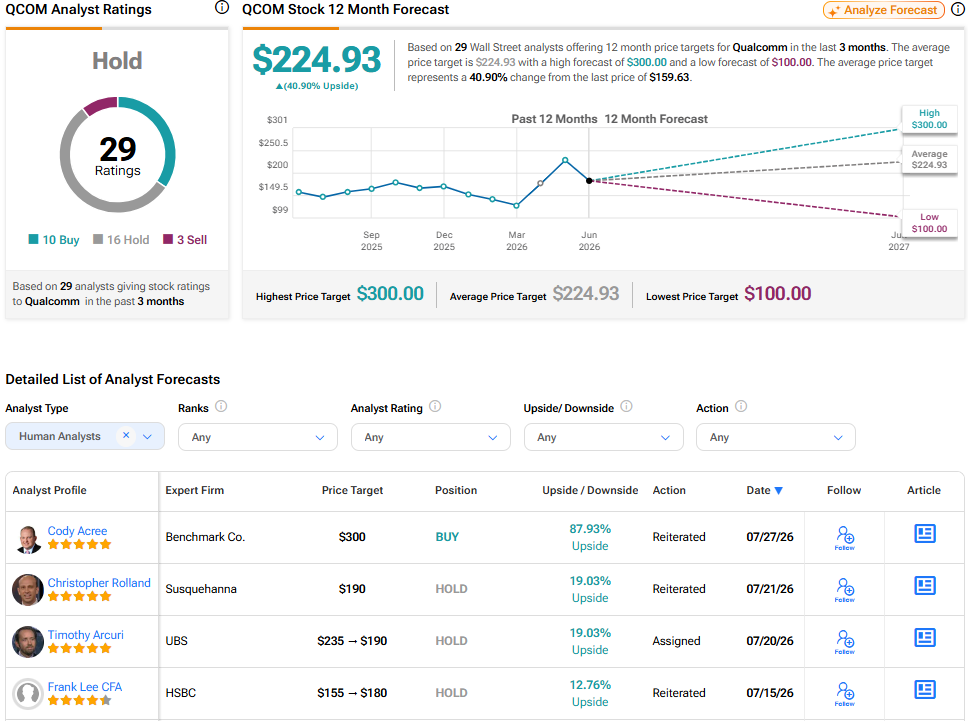This screenshot has width=968, height=721.
Task: Open Frank Lee CFA's article icon
Action: click(x=924, y=689)
